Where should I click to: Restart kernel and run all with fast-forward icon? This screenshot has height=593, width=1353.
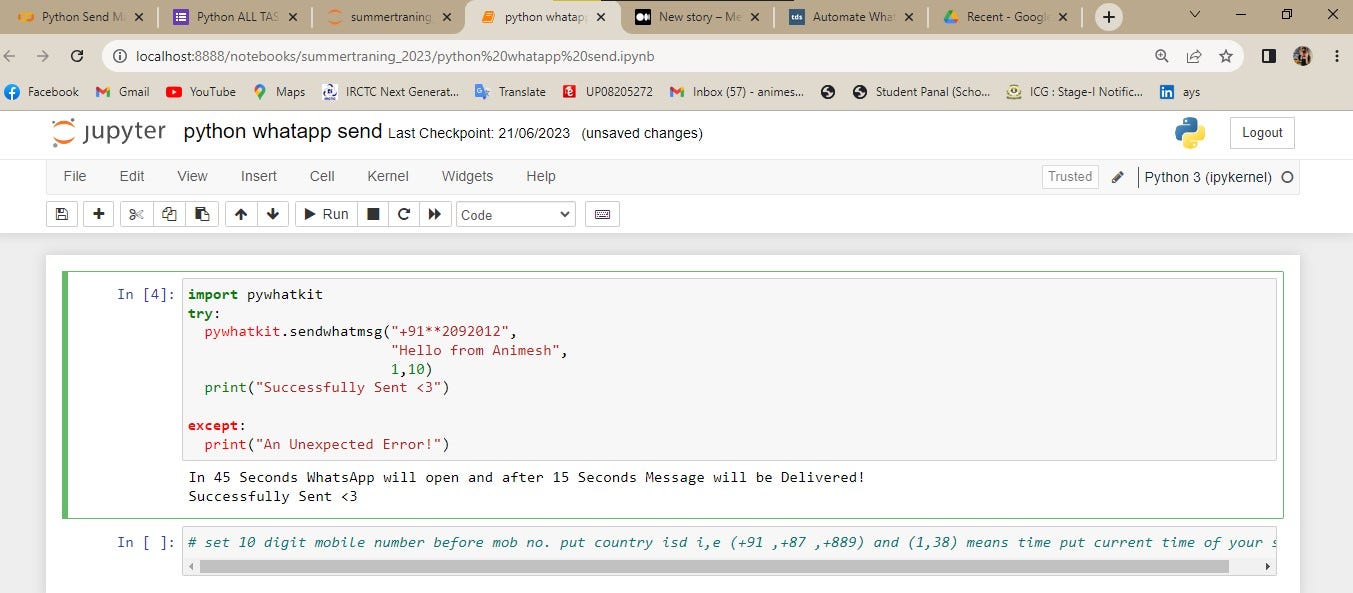coord(435,213)
